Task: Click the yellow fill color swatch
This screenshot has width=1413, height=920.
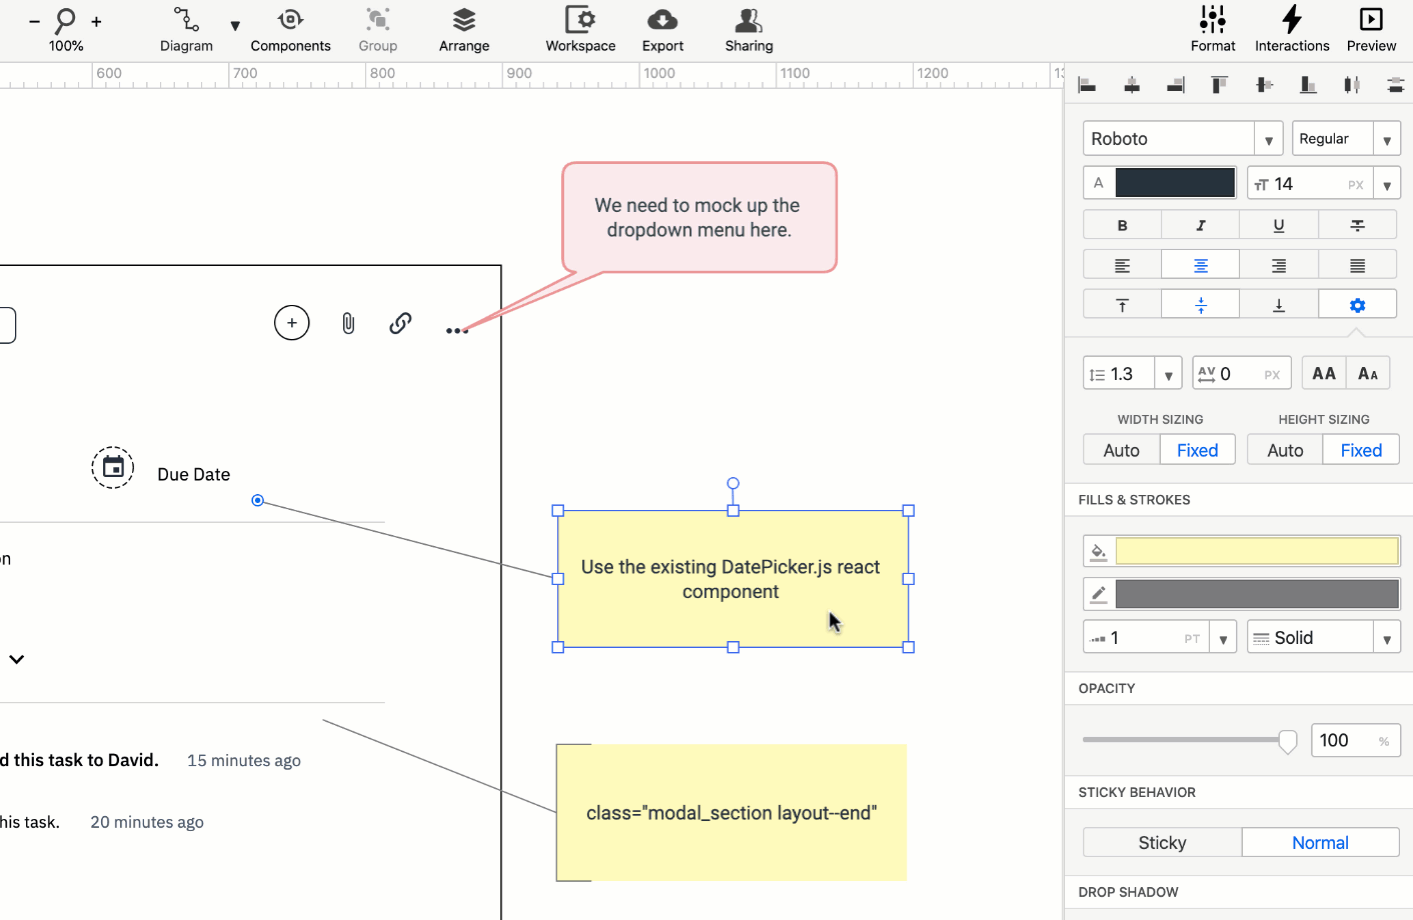Action: pos(1256,552)
